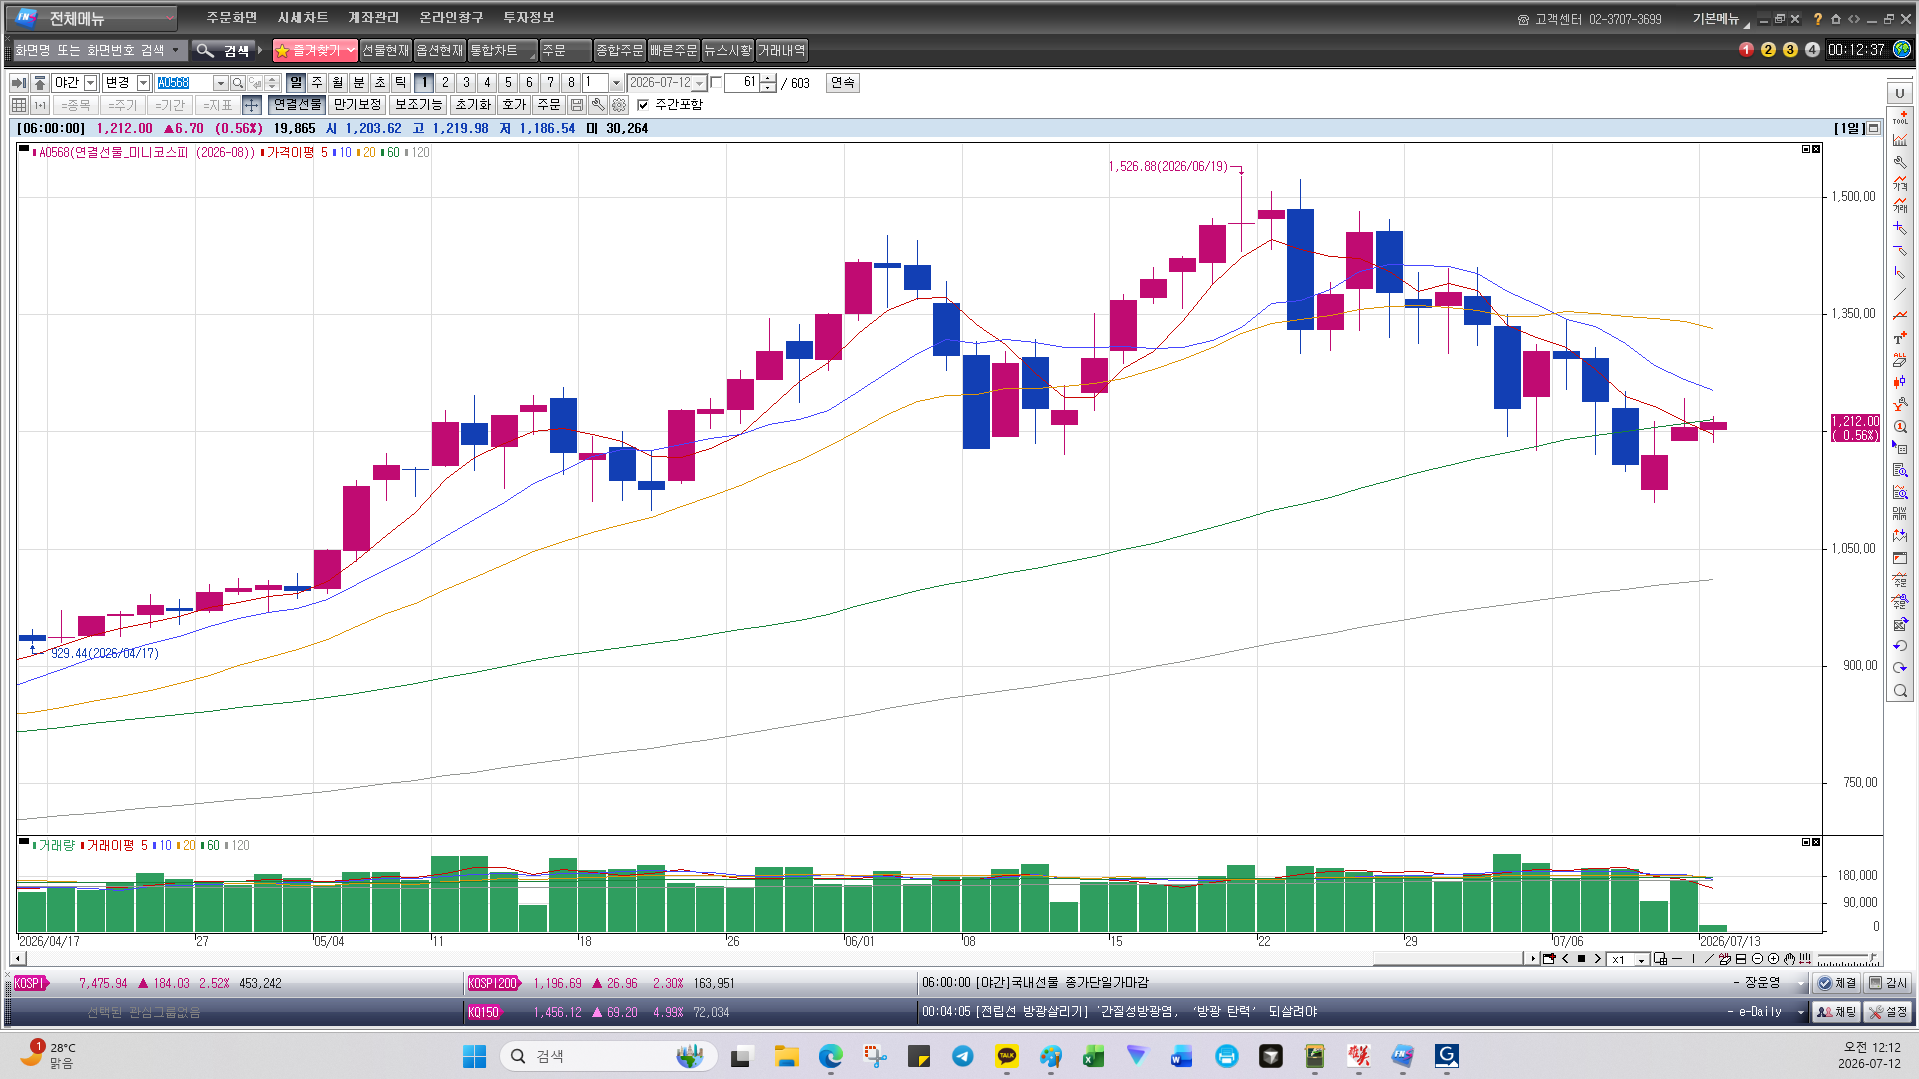Select the 틱 tick period toggle
1919x1079 pixels.
[x=401, y=83]
